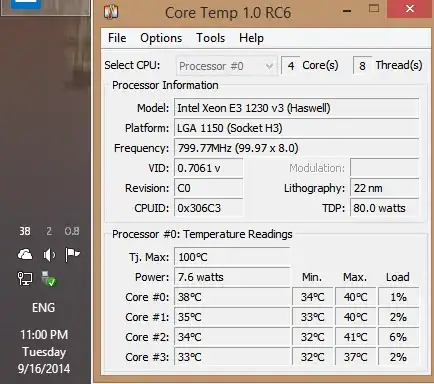Open the clock showing 11:00 PM
The height and width of the screenshot is (384, 434).
coord(44,335)
